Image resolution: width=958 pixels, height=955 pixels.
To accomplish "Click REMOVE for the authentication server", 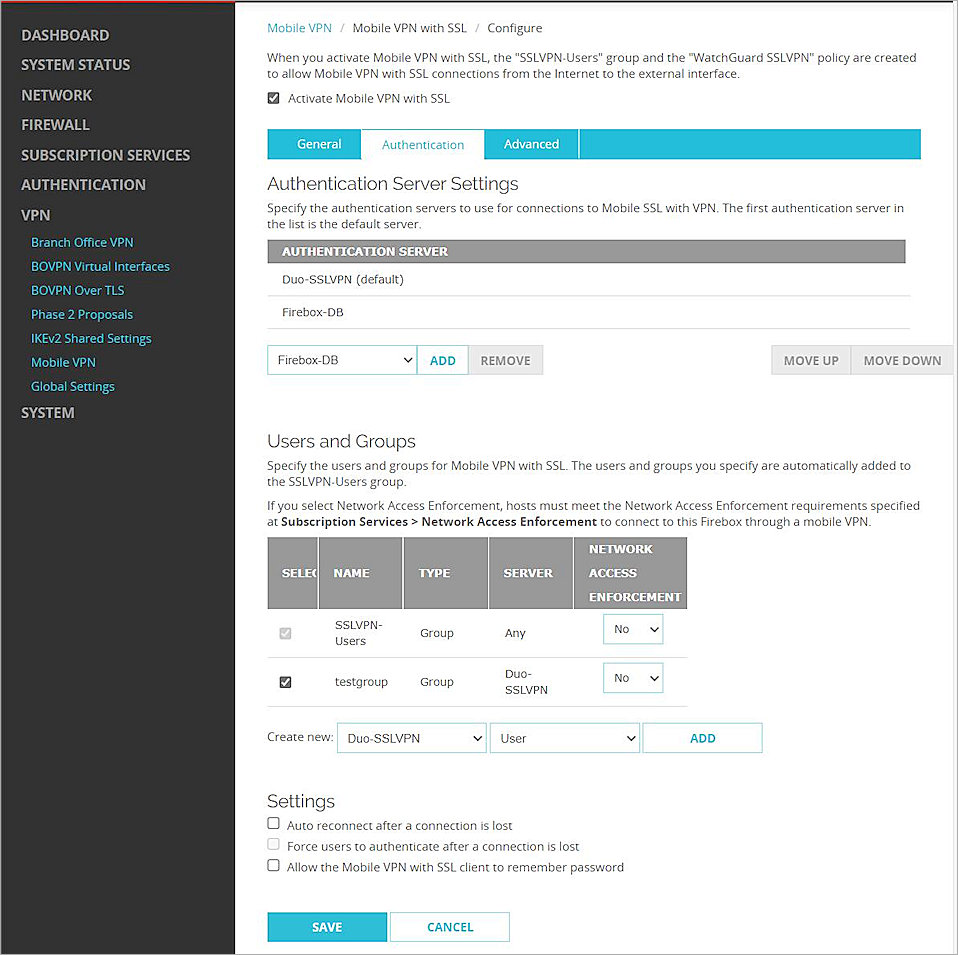I will coord(505,359).
